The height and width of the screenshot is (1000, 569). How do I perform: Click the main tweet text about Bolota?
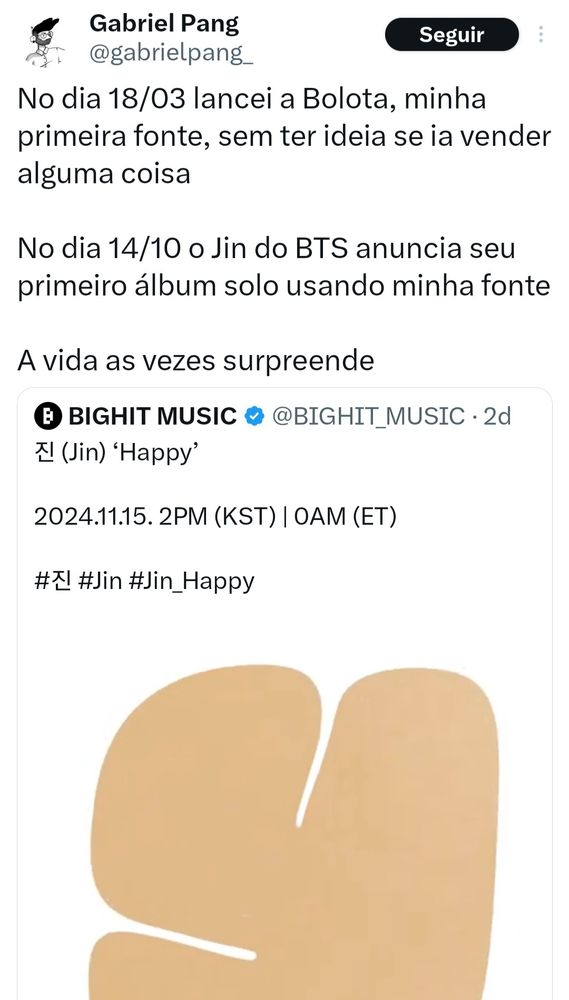pyautogui.click(x=284, y=136)
